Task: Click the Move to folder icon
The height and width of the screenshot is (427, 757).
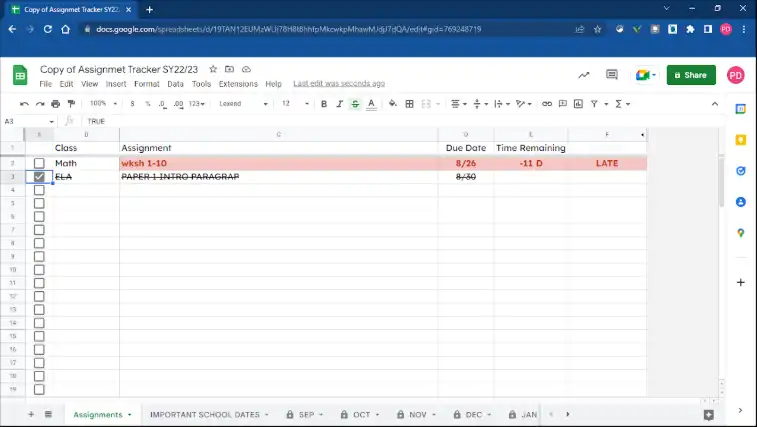Action: pyautogui.click(x=229, y=69)
